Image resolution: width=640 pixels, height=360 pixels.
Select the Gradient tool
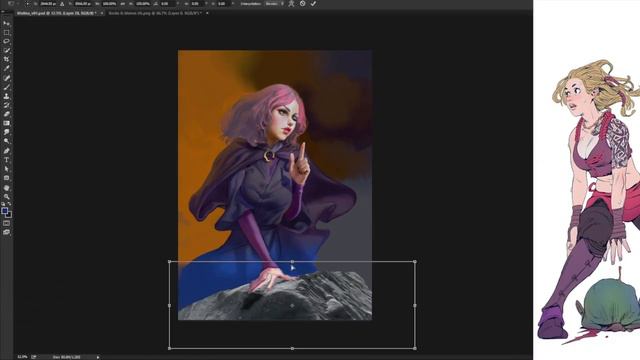click(x=7, y=123)
